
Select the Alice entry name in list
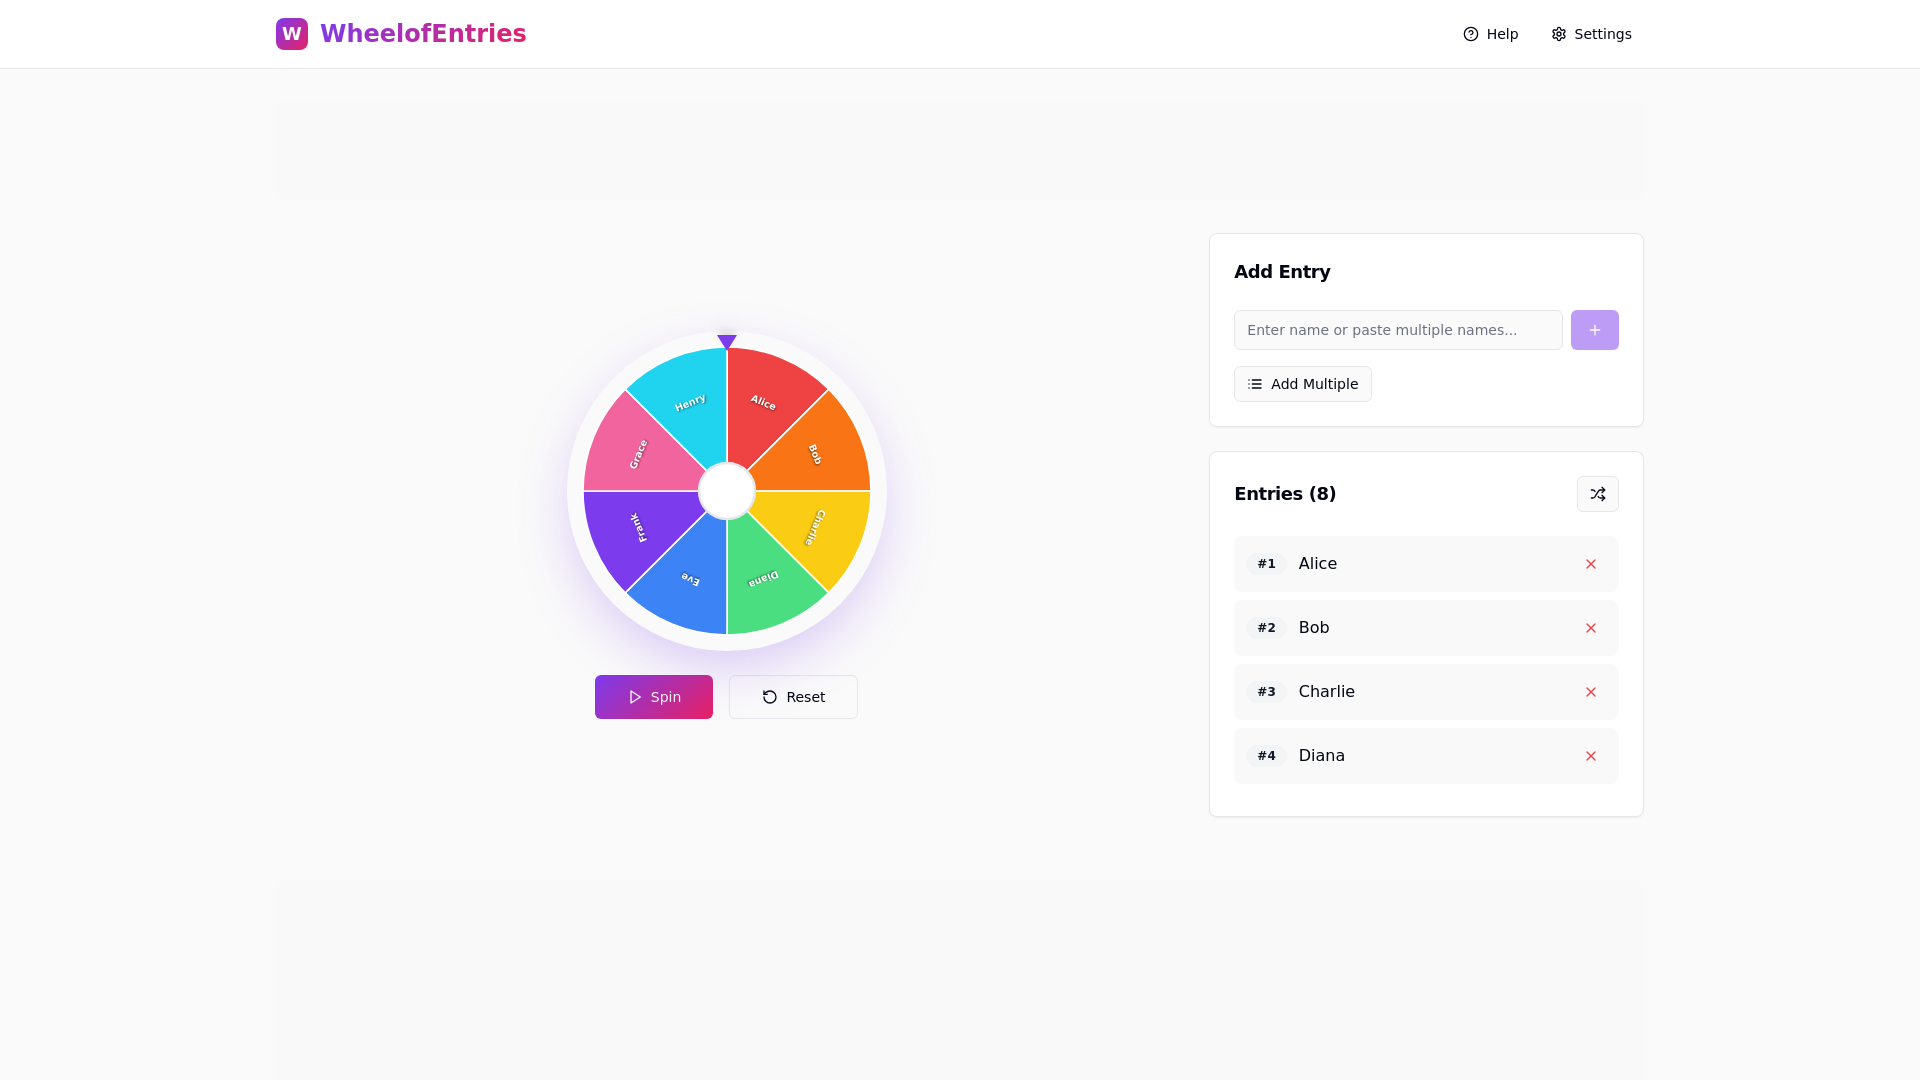[x=1318, y=564]
